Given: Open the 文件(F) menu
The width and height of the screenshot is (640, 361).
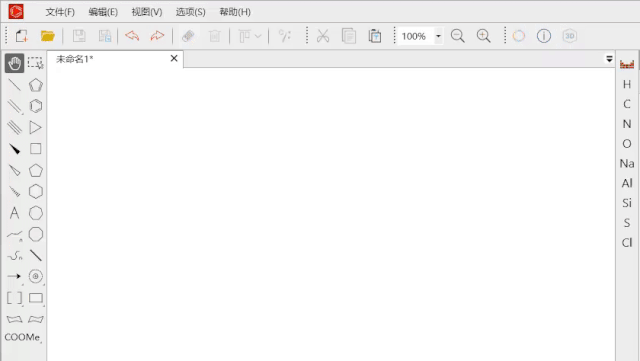Looking at the screenshot, I should pos(60,12).
